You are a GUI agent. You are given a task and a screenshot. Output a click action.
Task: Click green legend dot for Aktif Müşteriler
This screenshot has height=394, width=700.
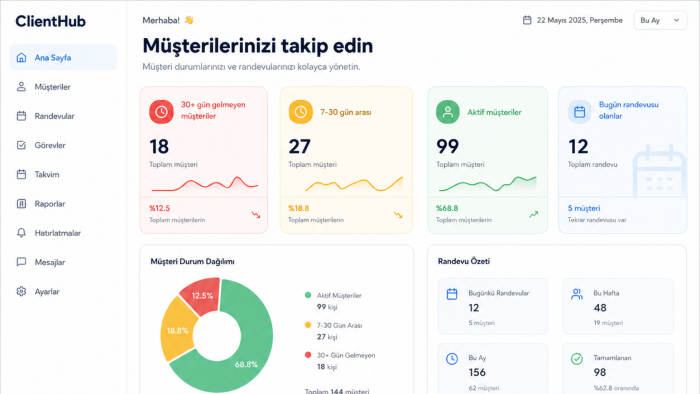[x=308, y=295]
